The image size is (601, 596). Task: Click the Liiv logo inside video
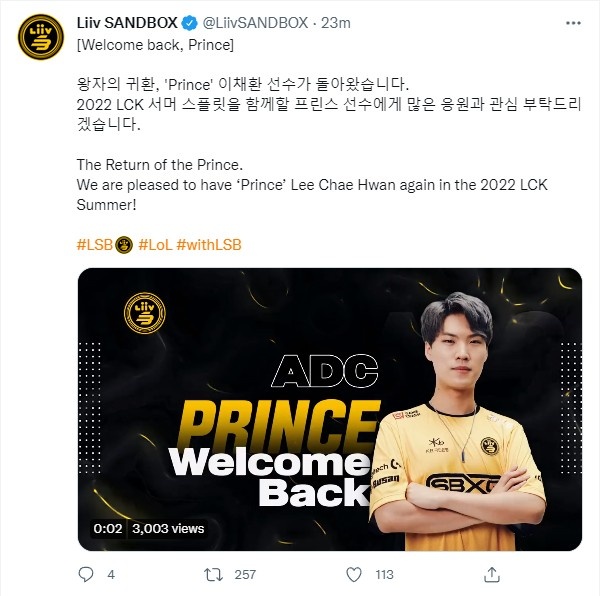tap(145, 313)
